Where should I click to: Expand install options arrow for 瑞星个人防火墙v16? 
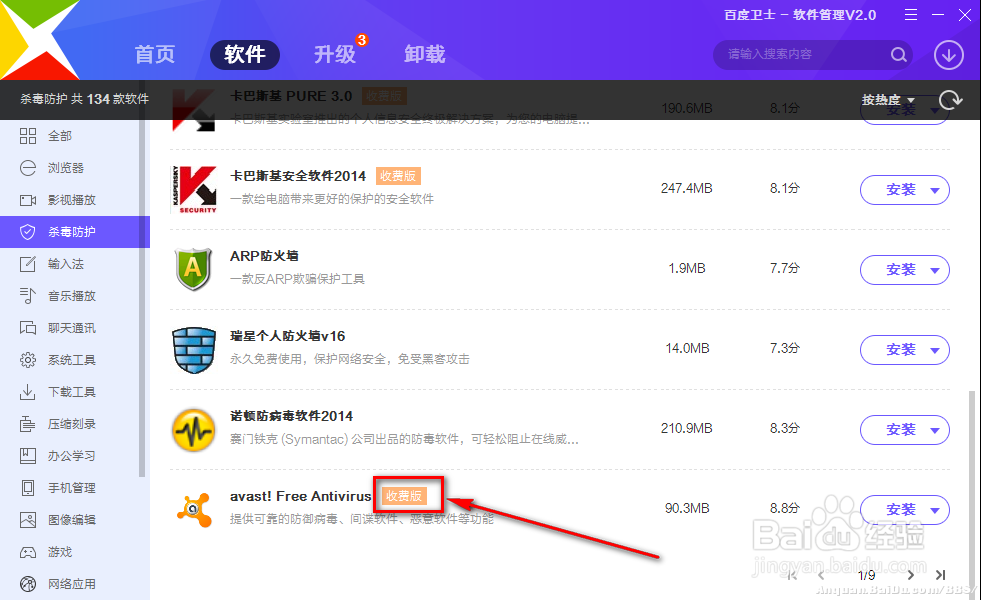935,350
